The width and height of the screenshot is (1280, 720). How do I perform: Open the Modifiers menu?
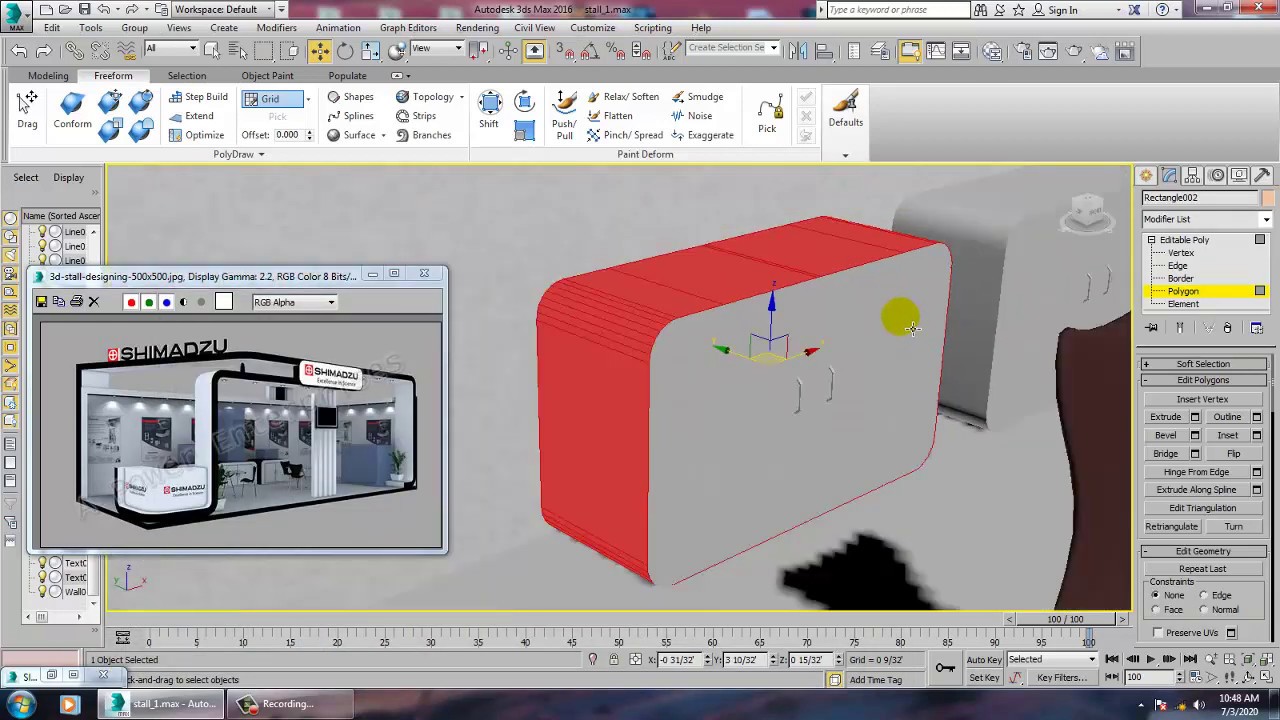coord(276,28)
